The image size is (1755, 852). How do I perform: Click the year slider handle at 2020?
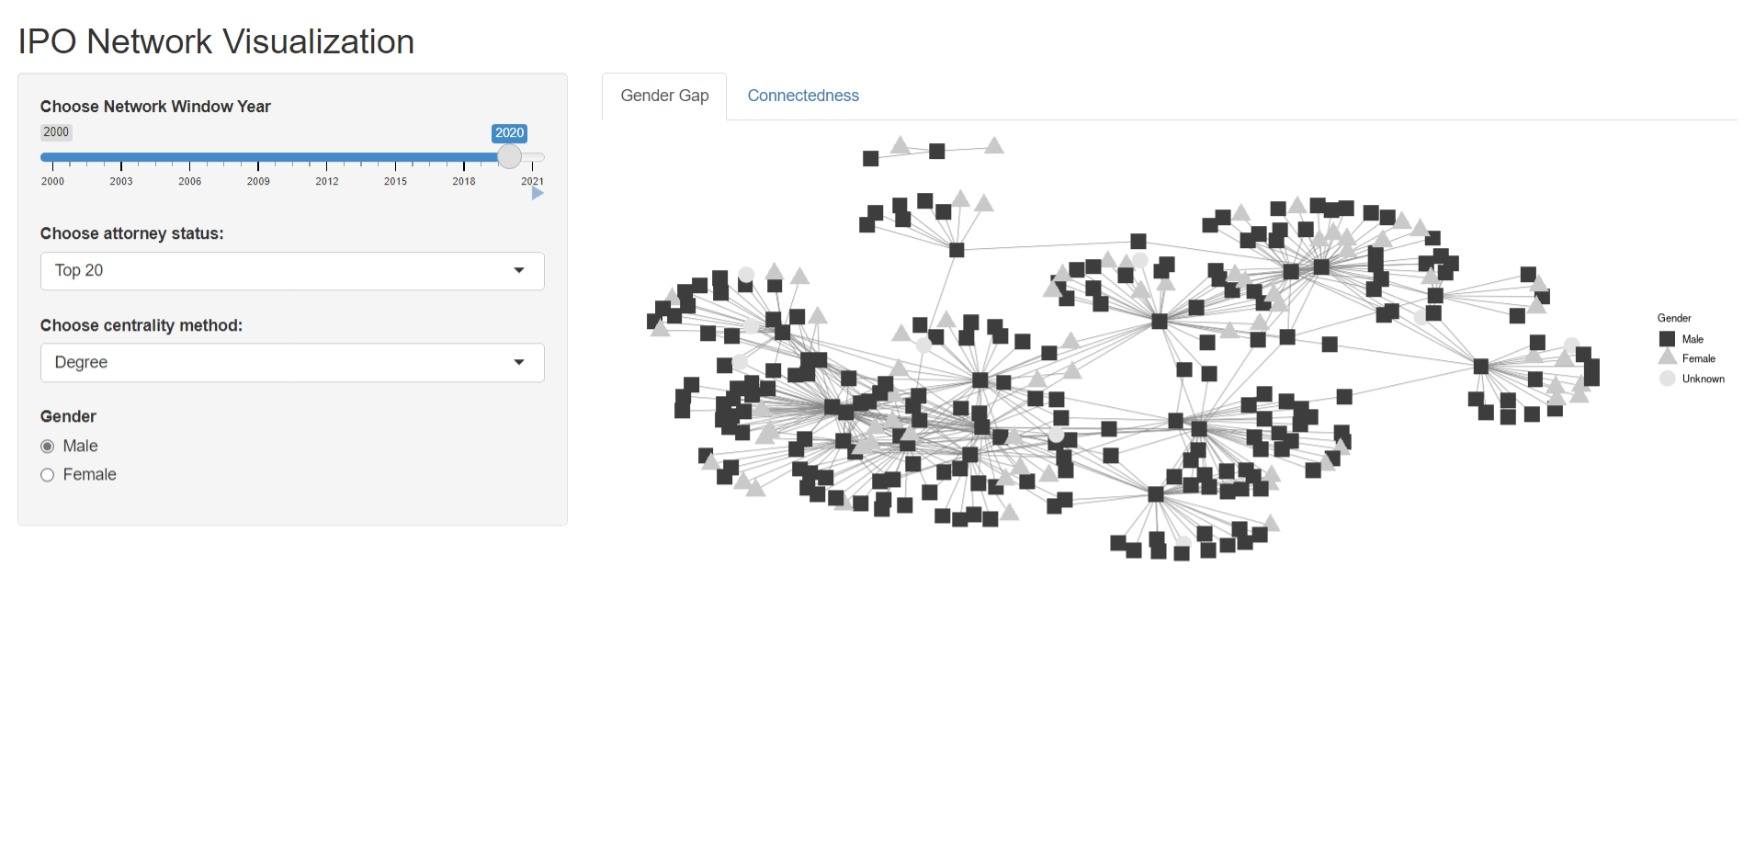point(509,157)
